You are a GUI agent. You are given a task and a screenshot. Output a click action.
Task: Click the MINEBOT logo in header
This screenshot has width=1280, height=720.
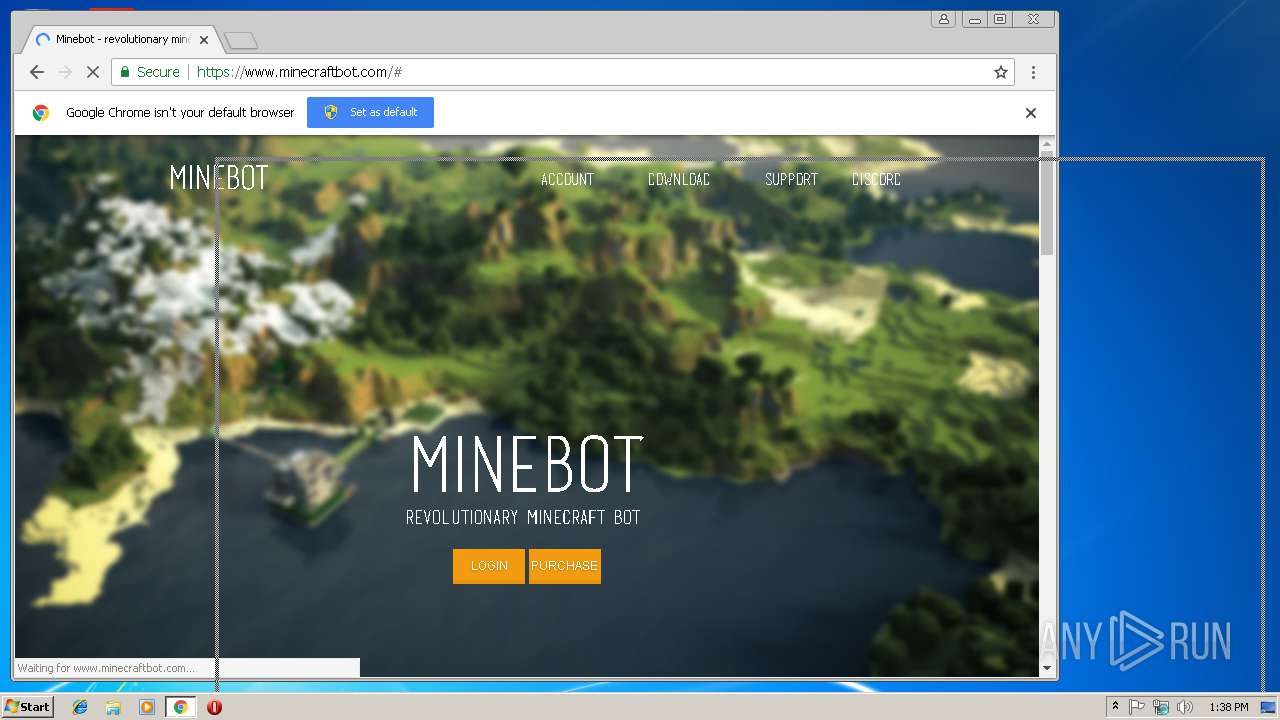[219, 178]
